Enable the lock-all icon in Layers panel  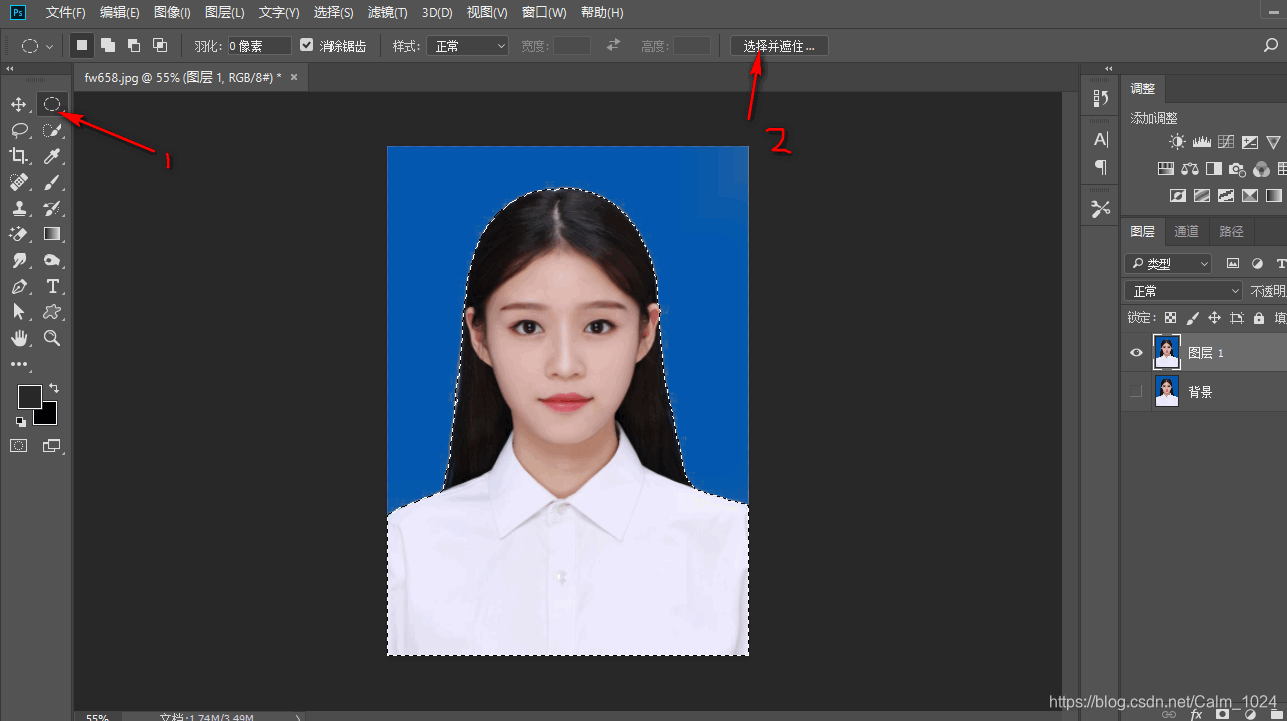pos(1259,316)
